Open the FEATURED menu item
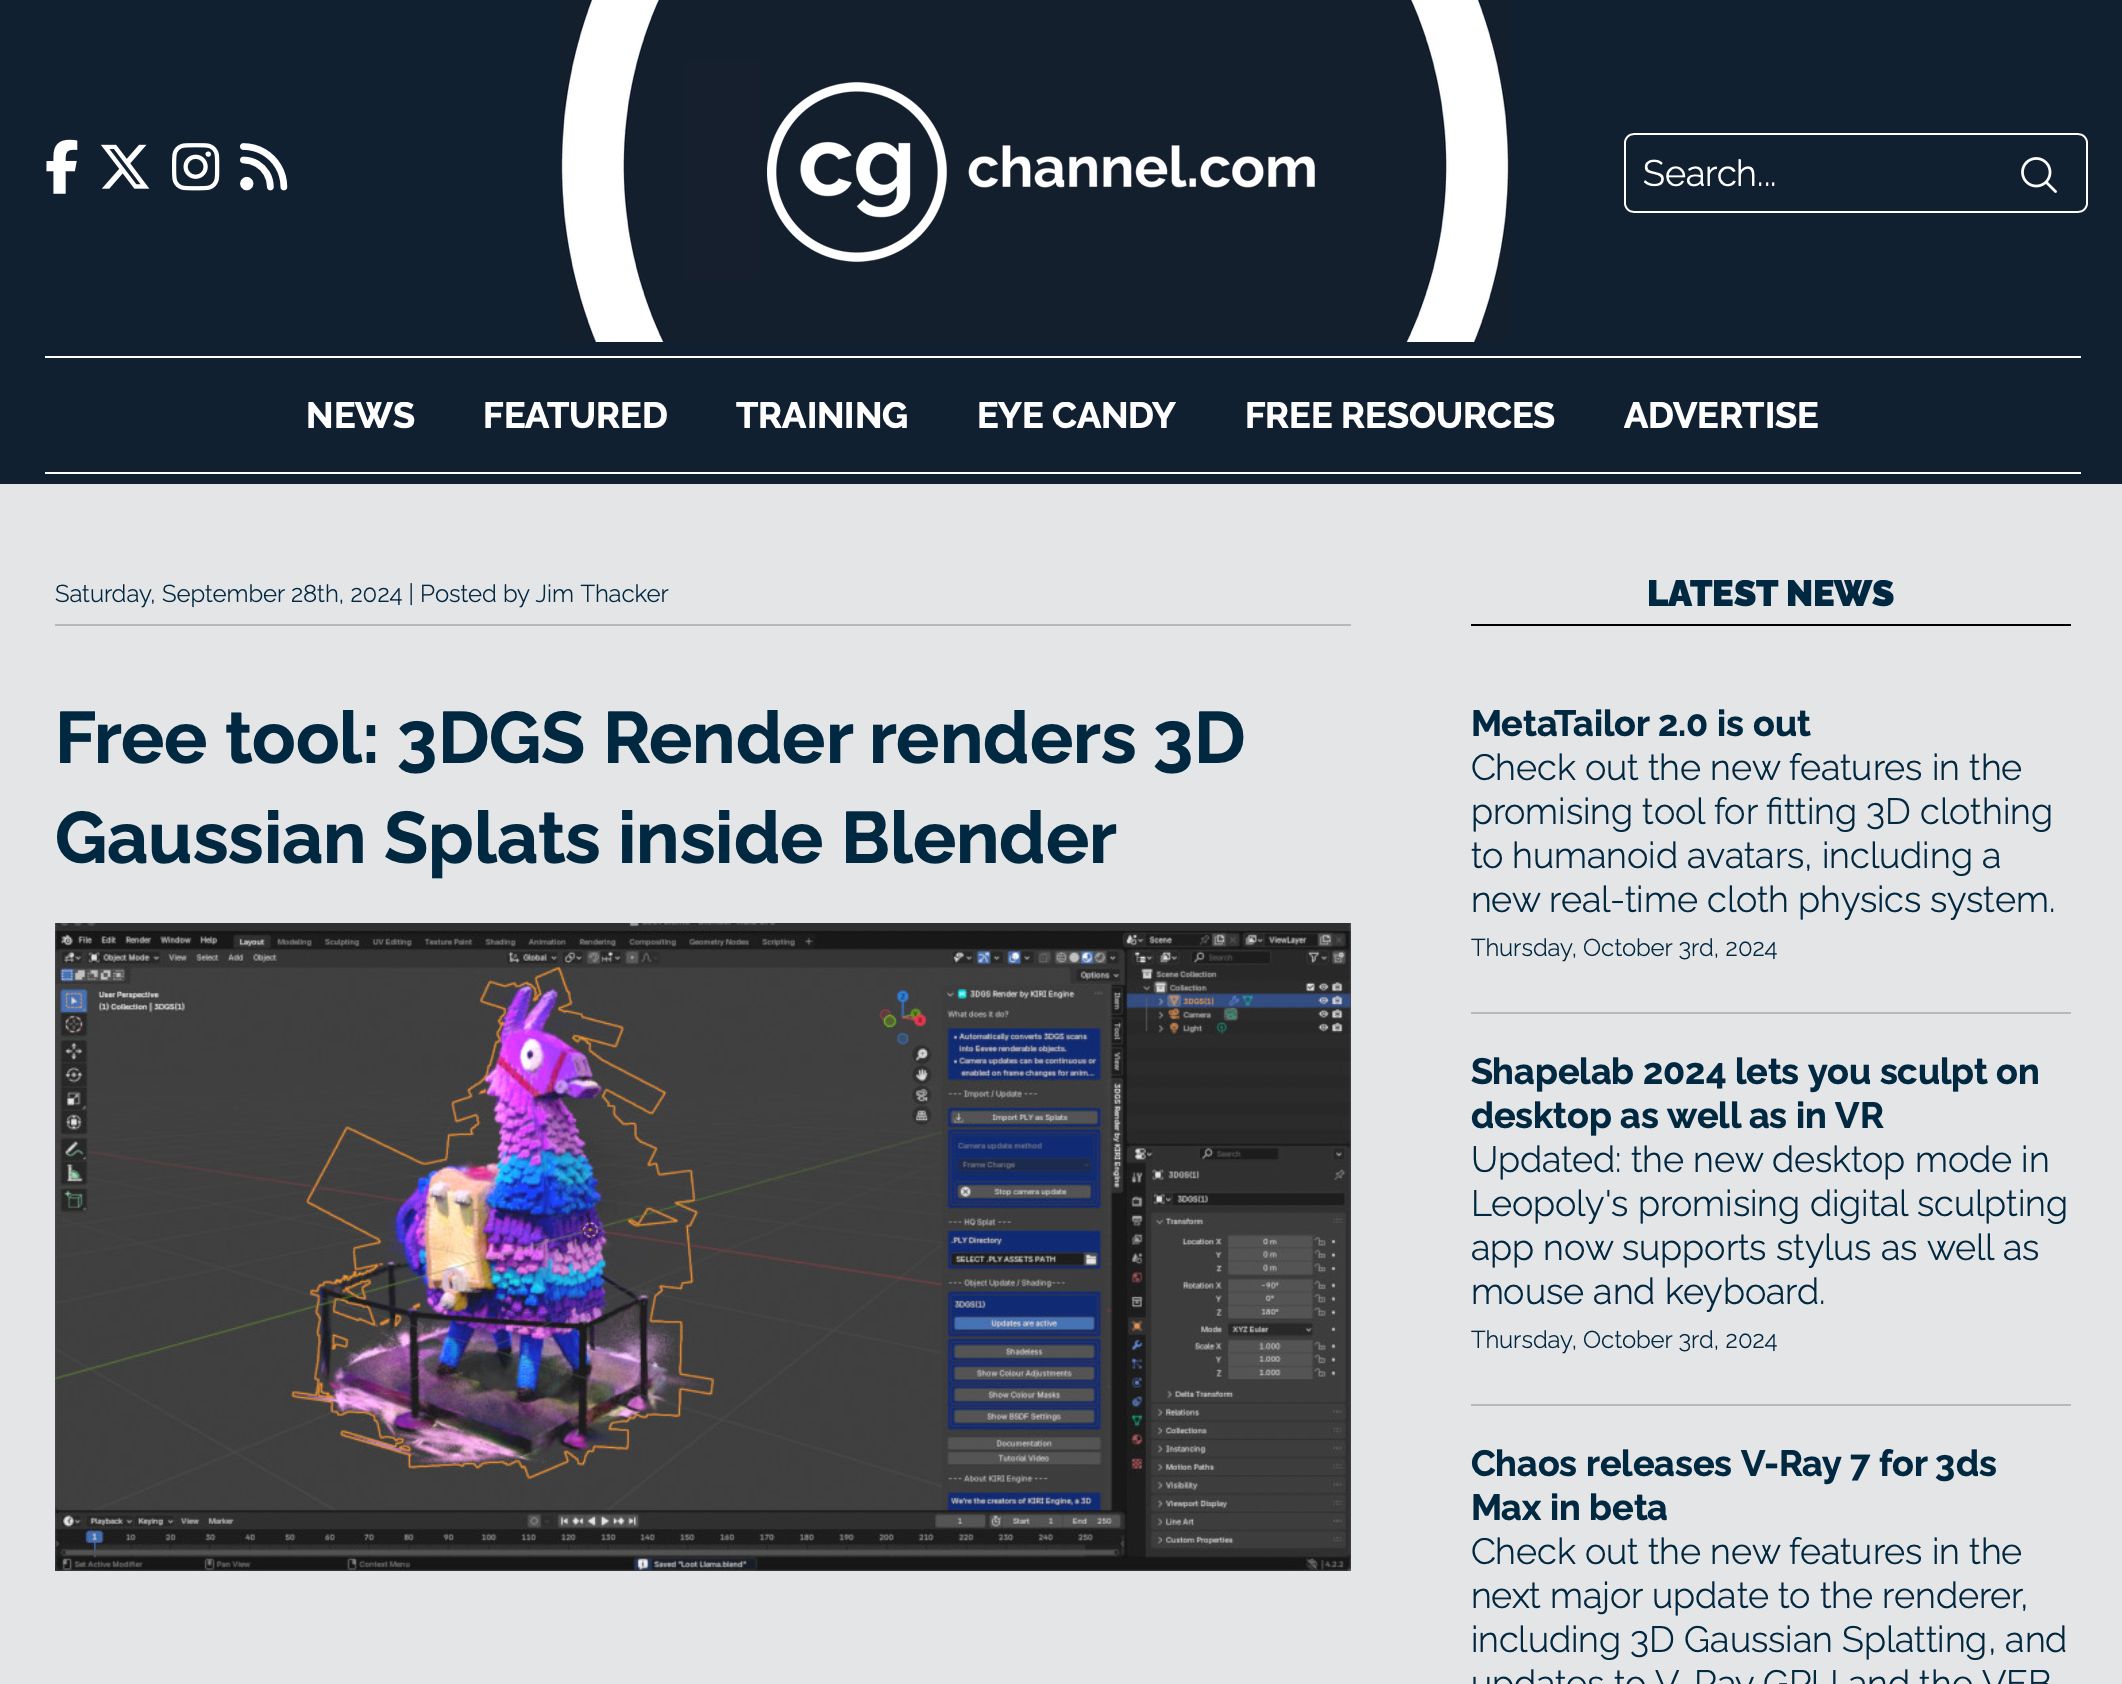 point(575,415)
